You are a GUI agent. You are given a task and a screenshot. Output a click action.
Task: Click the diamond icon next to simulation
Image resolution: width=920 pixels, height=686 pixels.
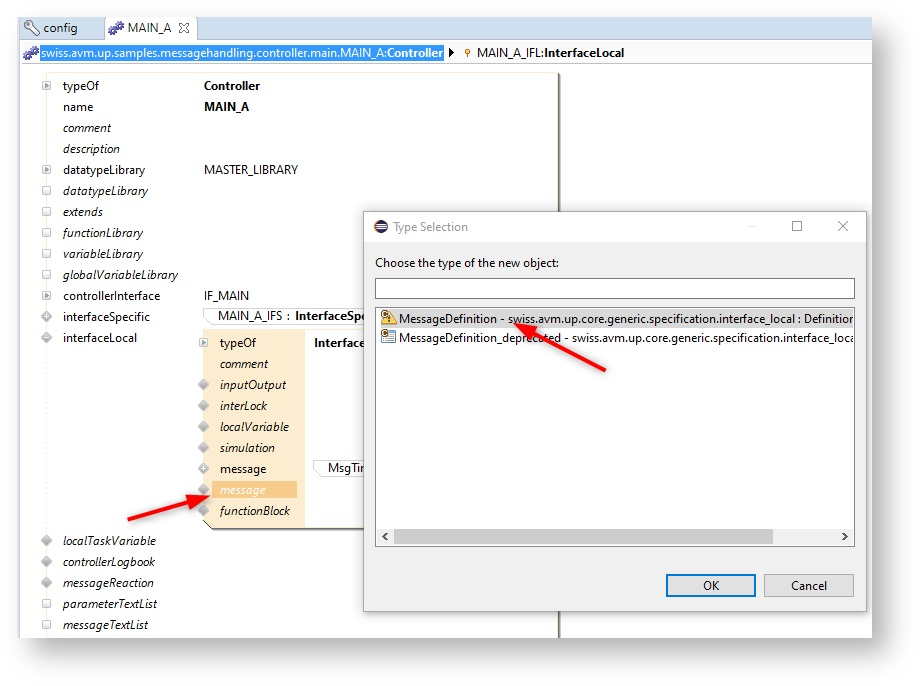pos(204,448)
